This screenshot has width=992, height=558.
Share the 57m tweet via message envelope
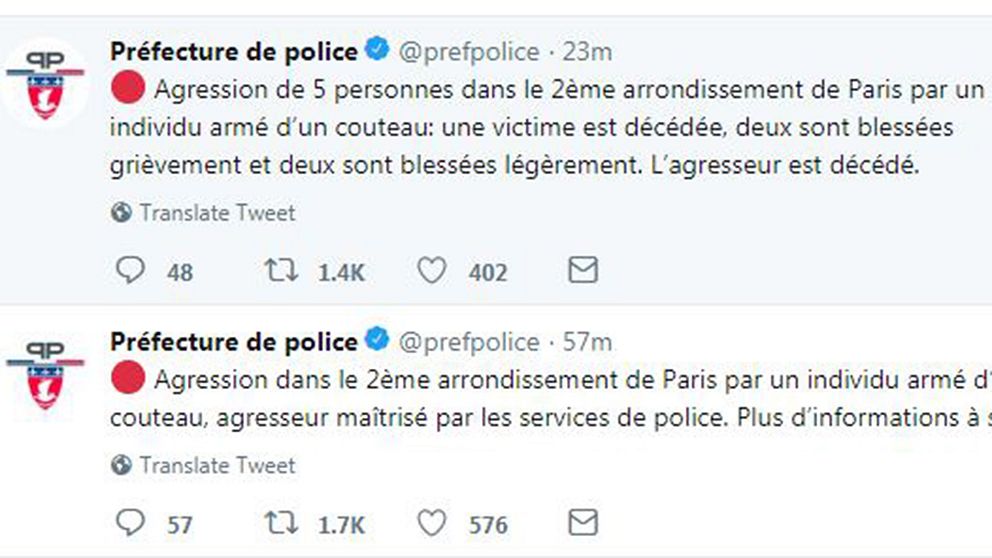583,523
